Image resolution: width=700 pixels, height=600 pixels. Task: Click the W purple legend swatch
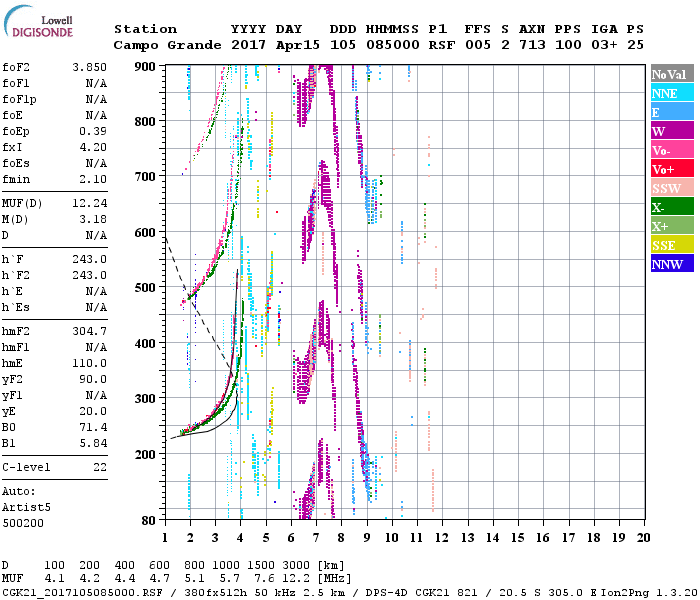coord(672,131)
